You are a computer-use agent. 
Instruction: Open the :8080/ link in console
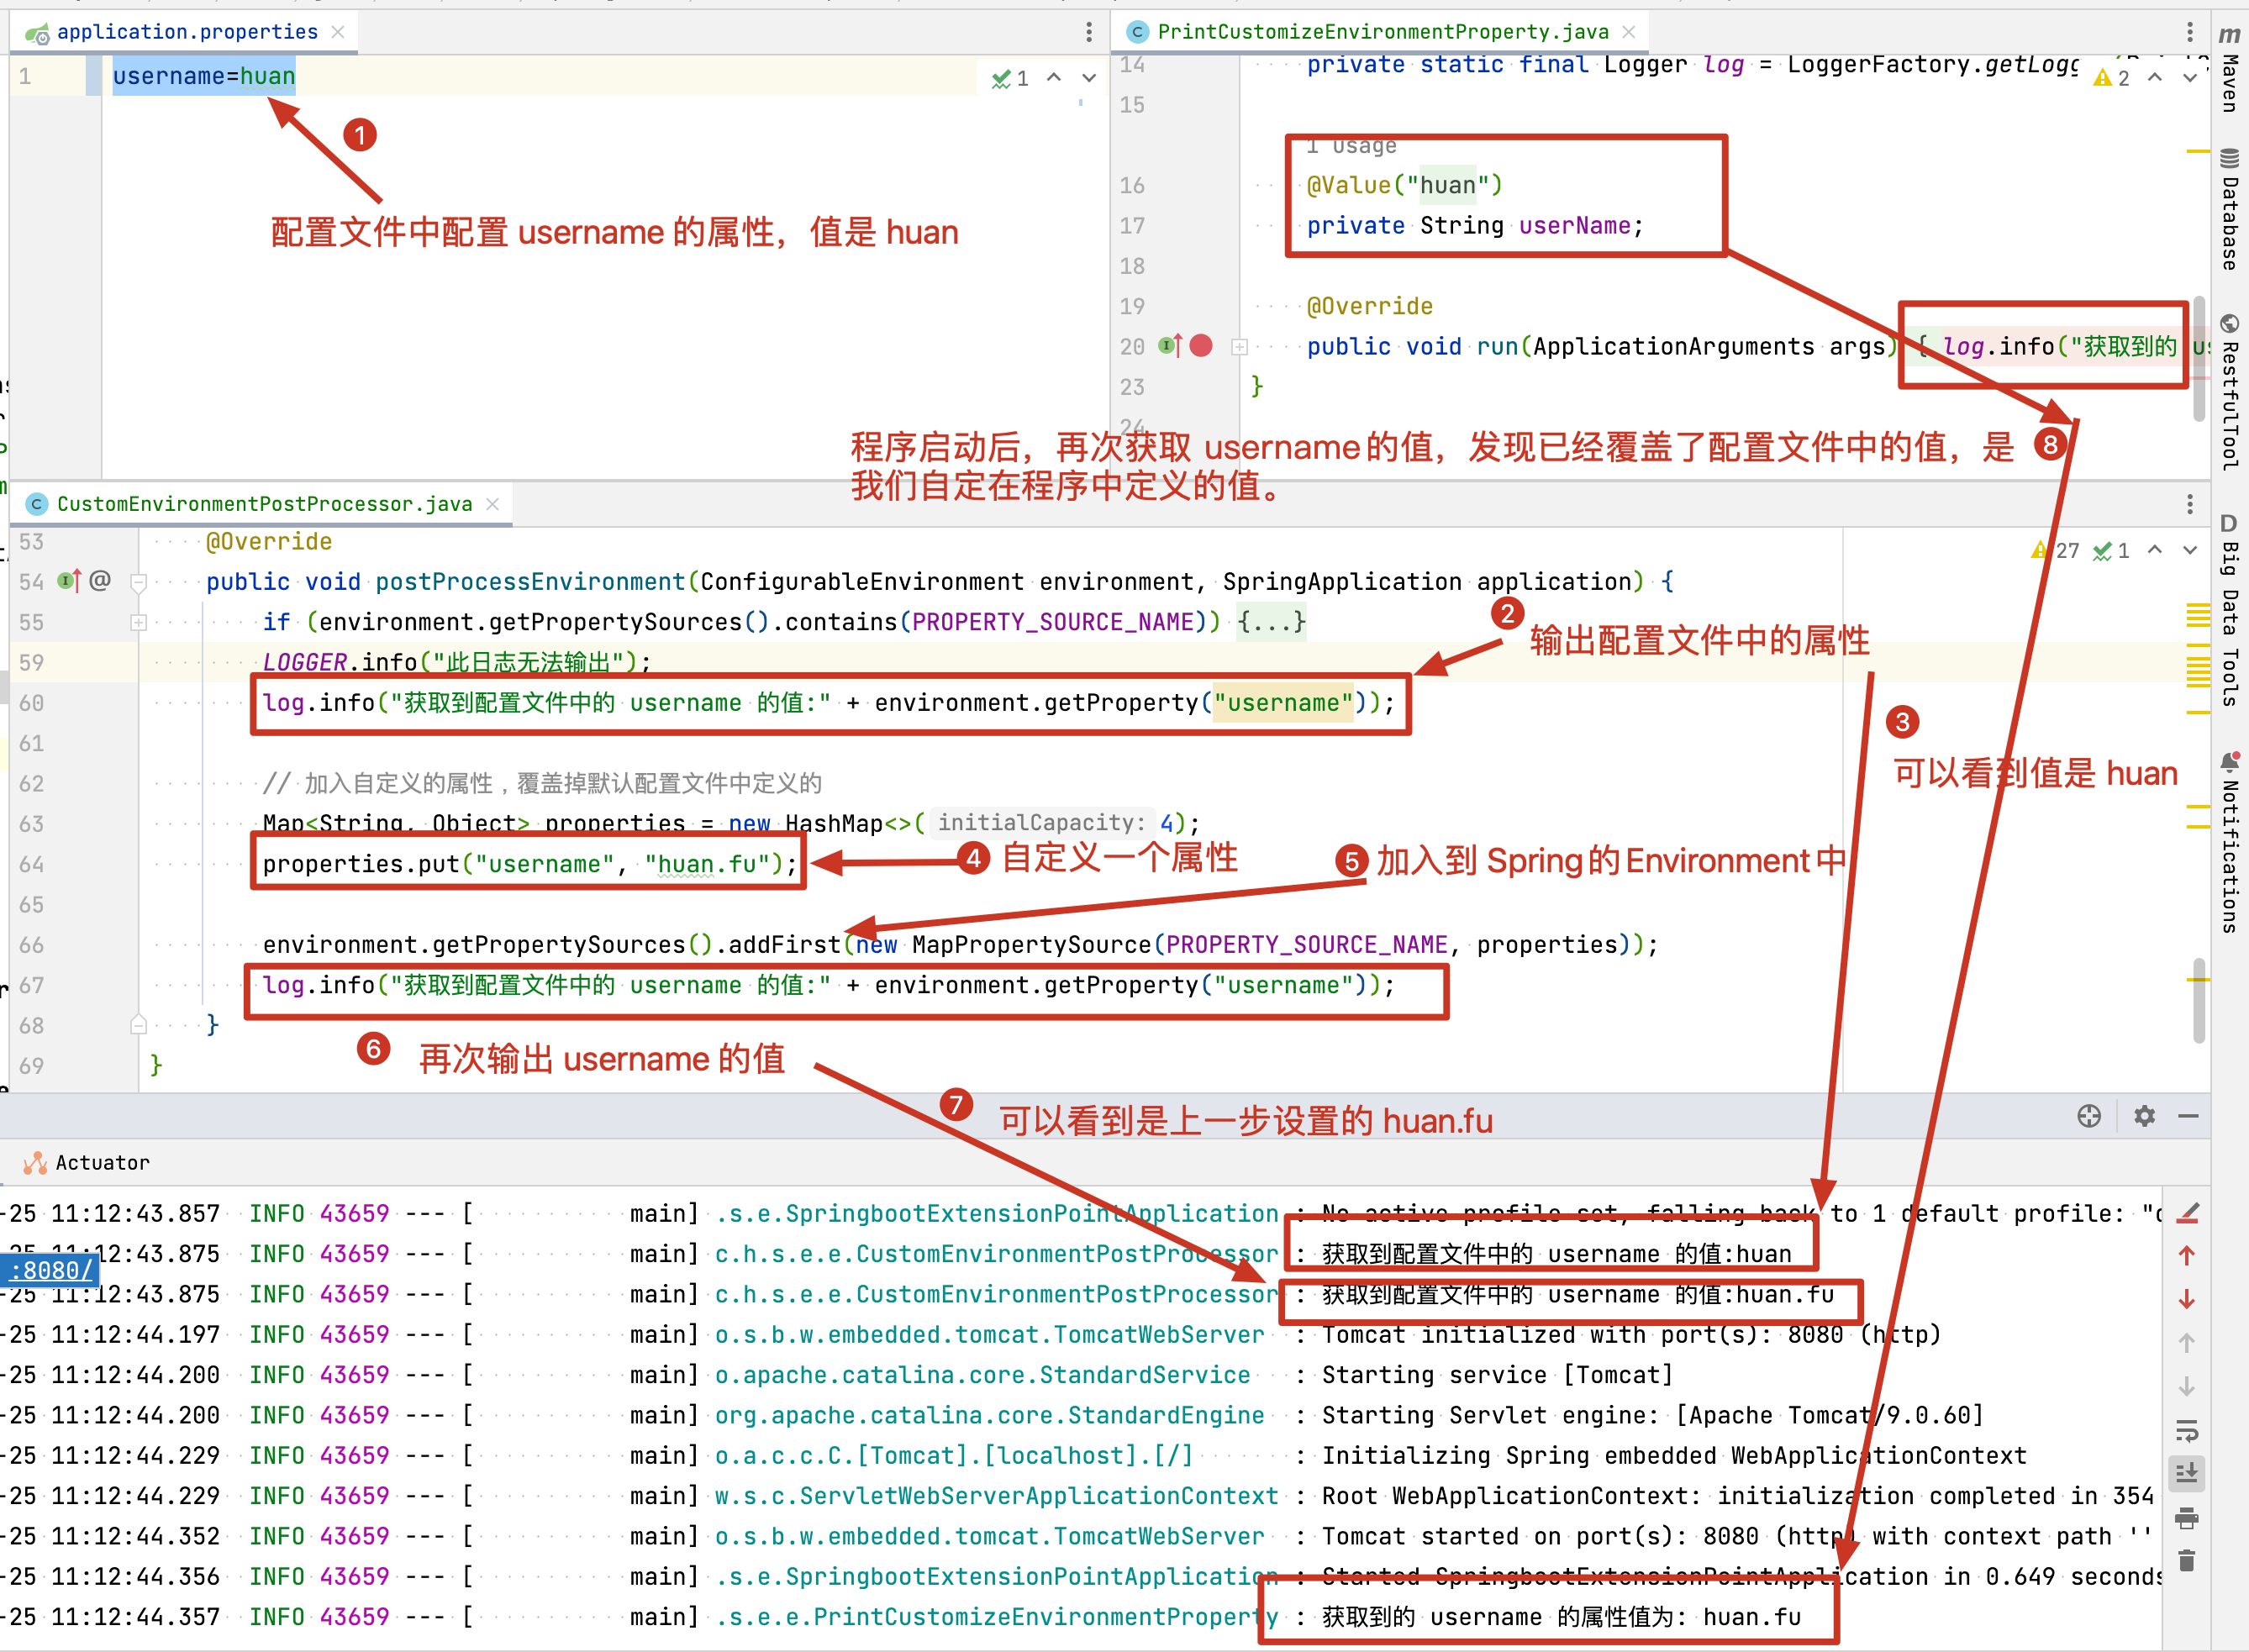50,1270
